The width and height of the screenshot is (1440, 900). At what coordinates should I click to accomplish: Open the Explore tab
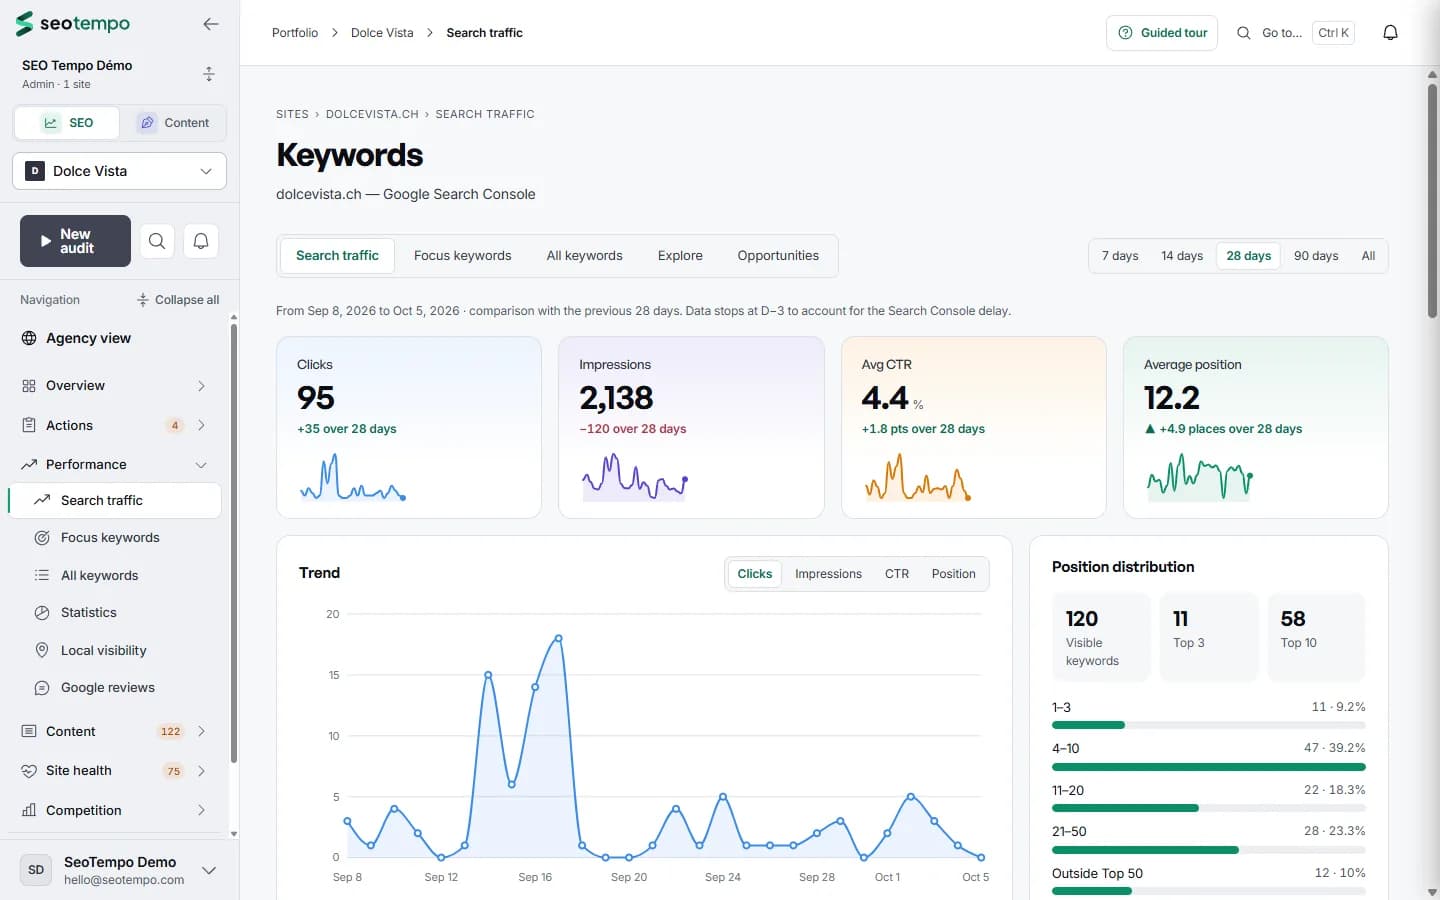pyautogui.click(x=680, y=256)
